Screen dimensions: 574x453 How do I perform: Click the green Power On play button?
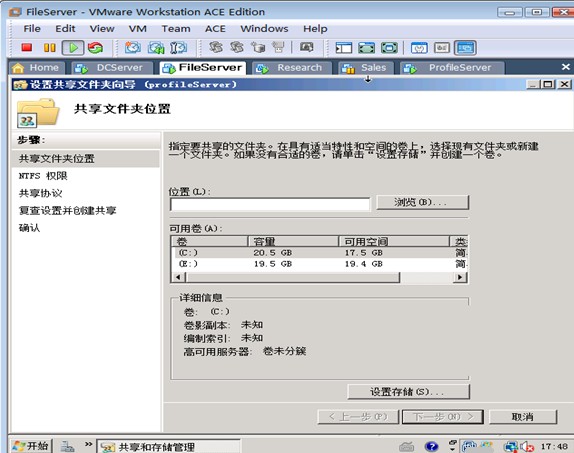73,48
